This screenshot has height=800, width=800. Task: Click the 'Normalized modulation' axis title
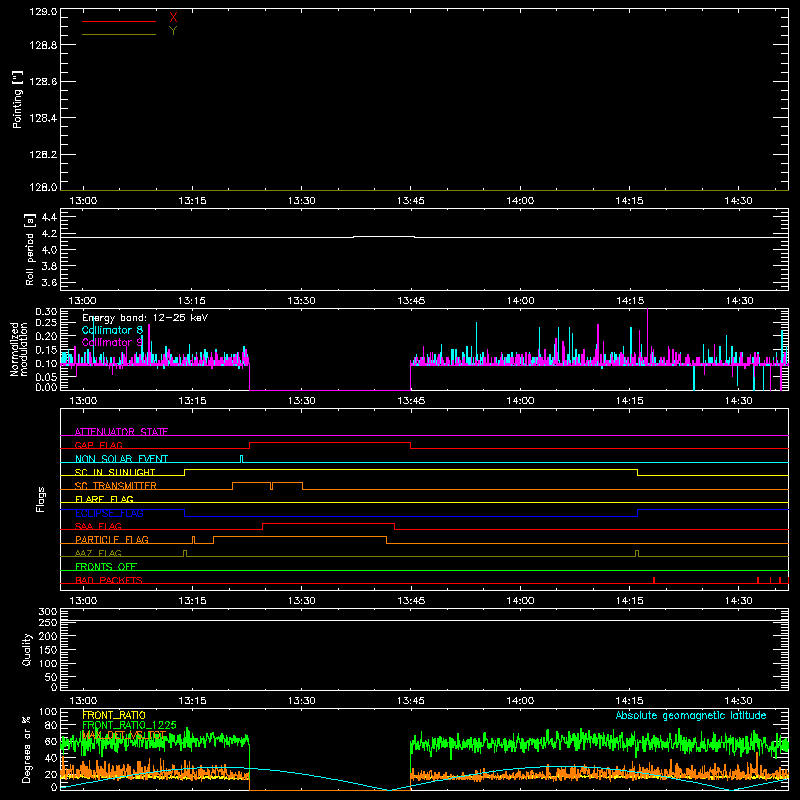18,349
